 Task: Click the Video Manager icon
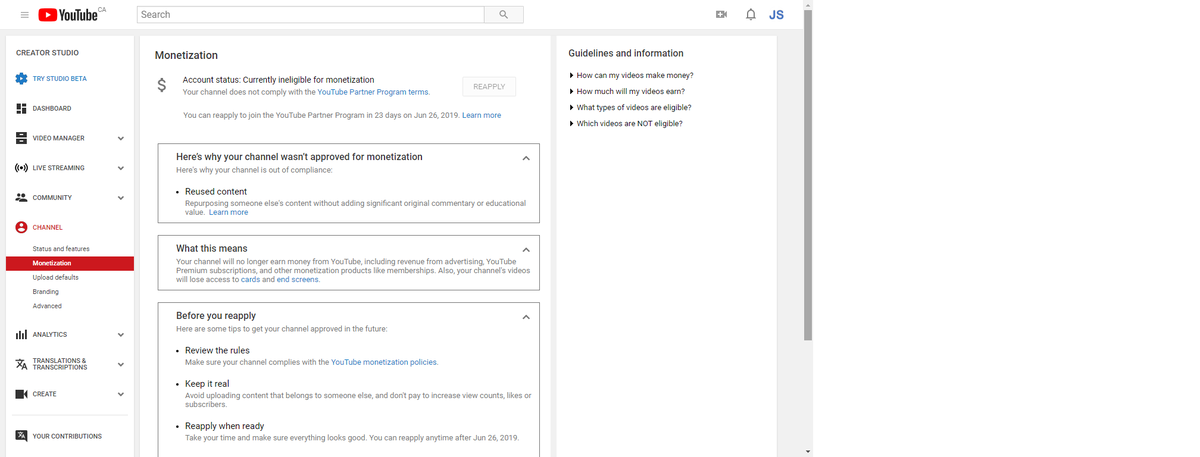coord(21,138)
